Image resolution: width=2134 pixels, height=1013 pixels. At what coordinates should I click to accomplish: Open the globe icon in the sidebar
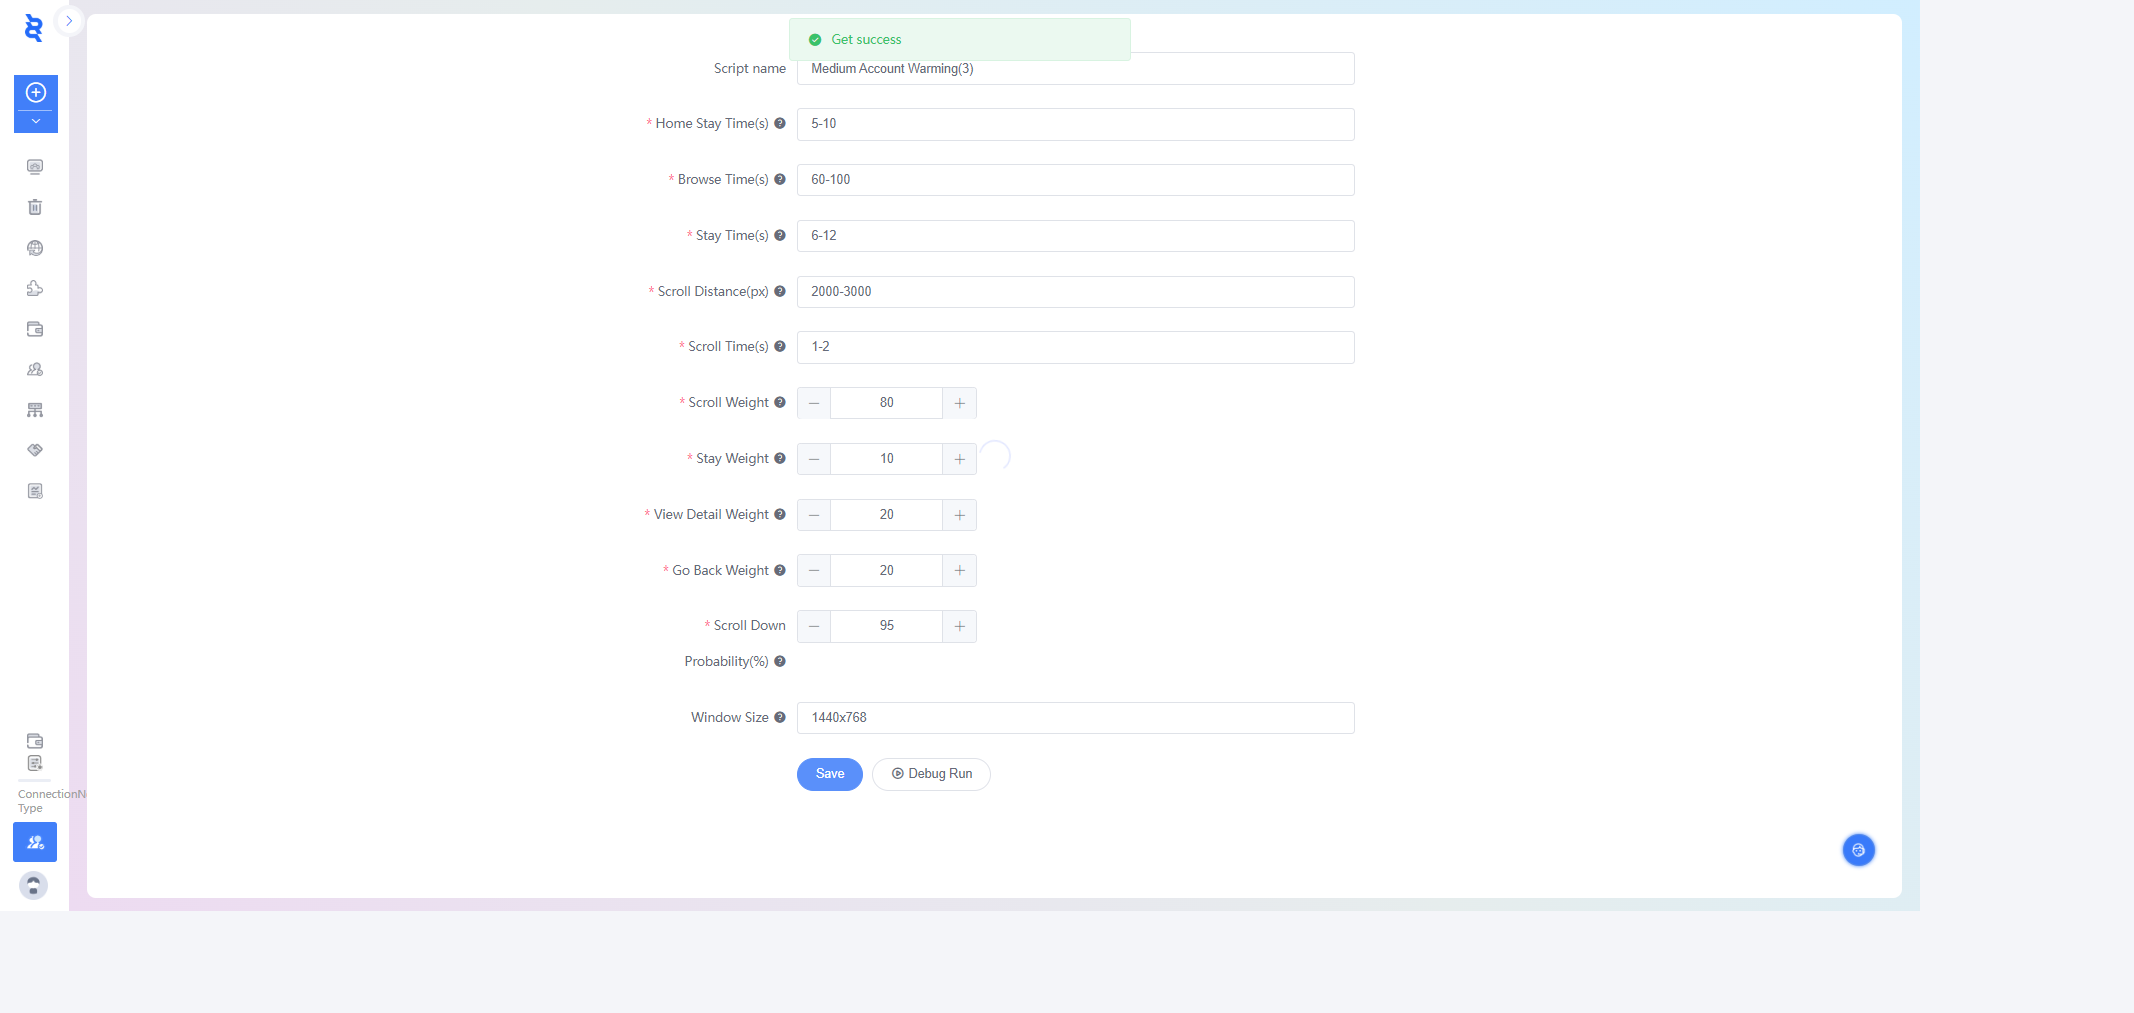click(x=35, y=248)
